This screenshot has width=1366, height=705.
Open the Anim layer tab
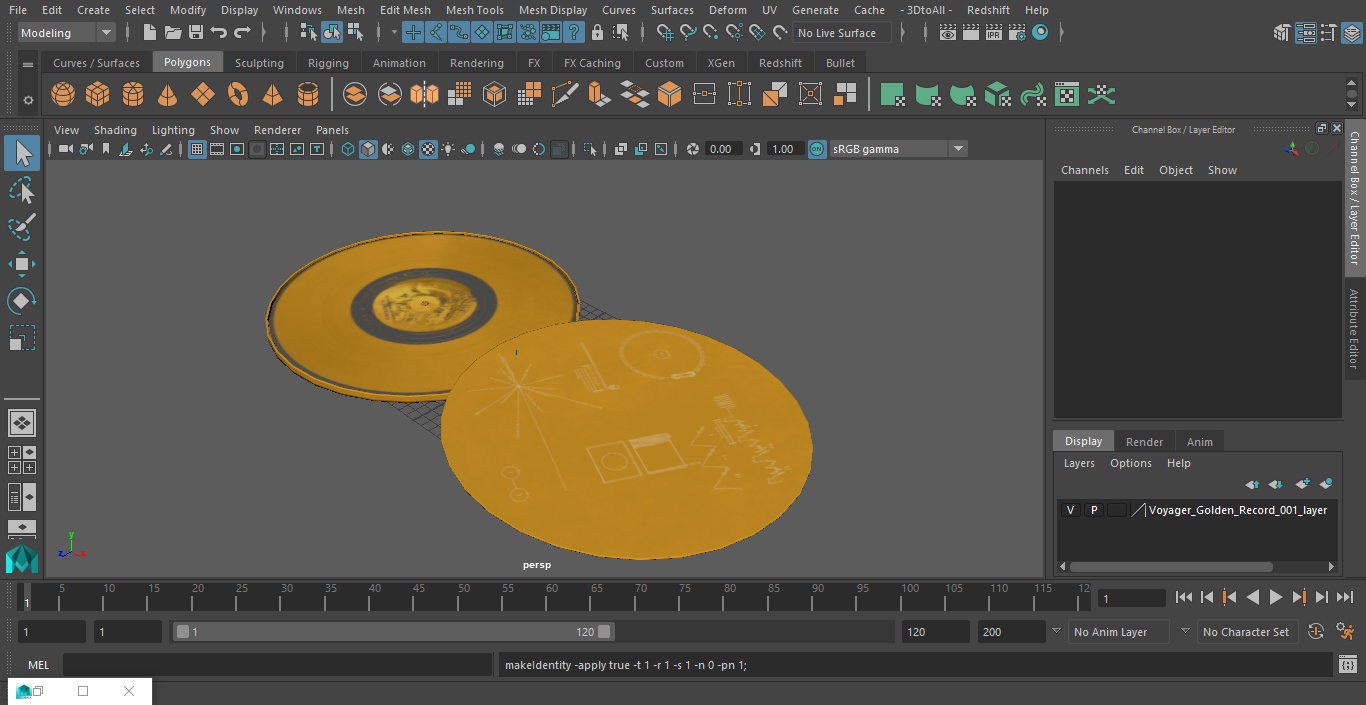click(x=1199, y=442)
